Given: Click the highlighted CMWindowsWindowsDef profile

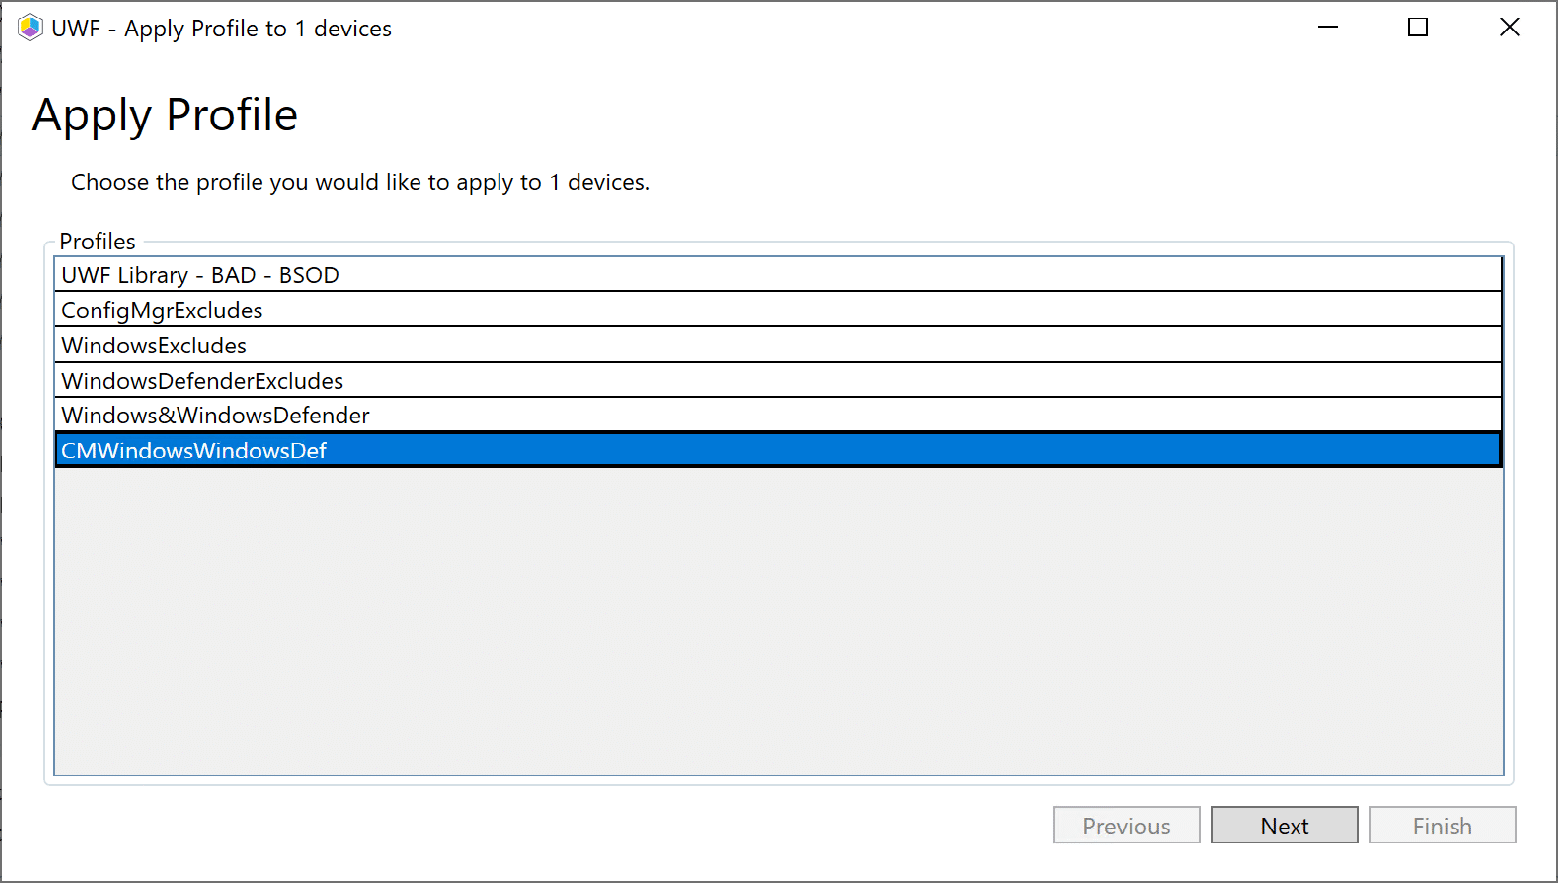Looking at the screenshot, I should pos(194,451).
